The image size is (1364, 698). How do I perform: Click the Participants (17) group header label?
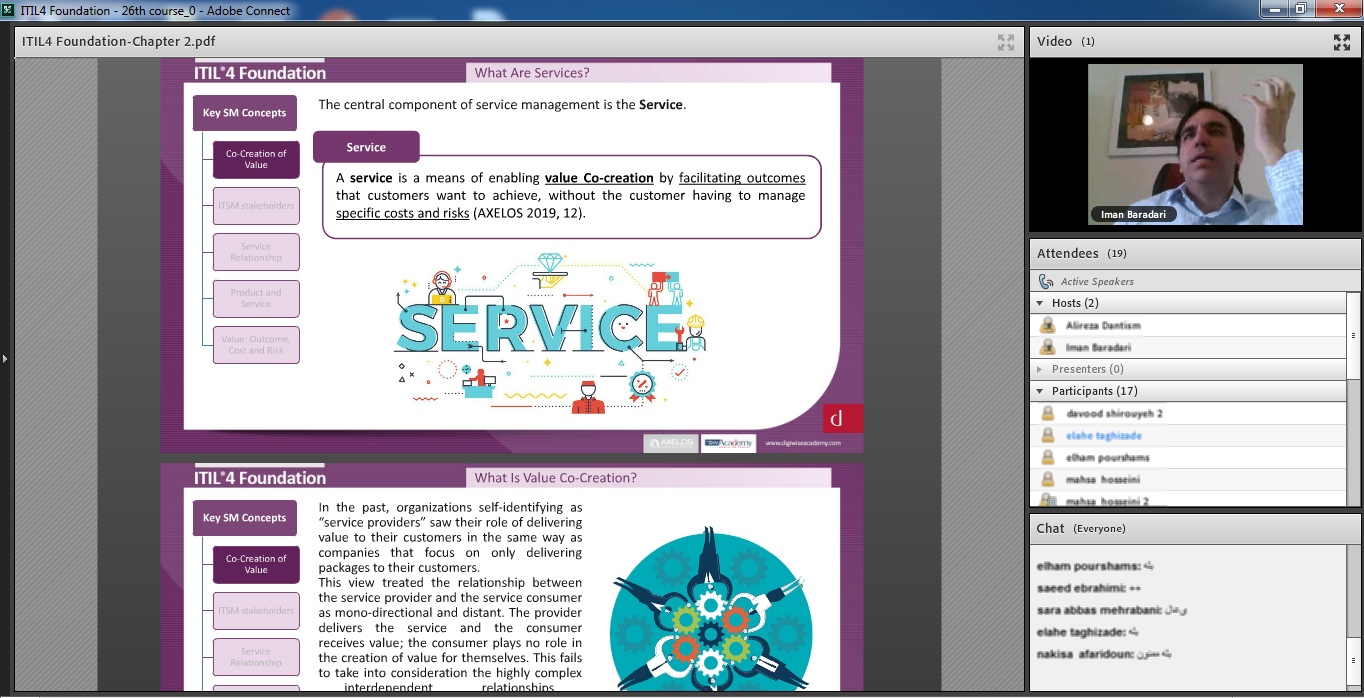click(x=1094, y=391)
